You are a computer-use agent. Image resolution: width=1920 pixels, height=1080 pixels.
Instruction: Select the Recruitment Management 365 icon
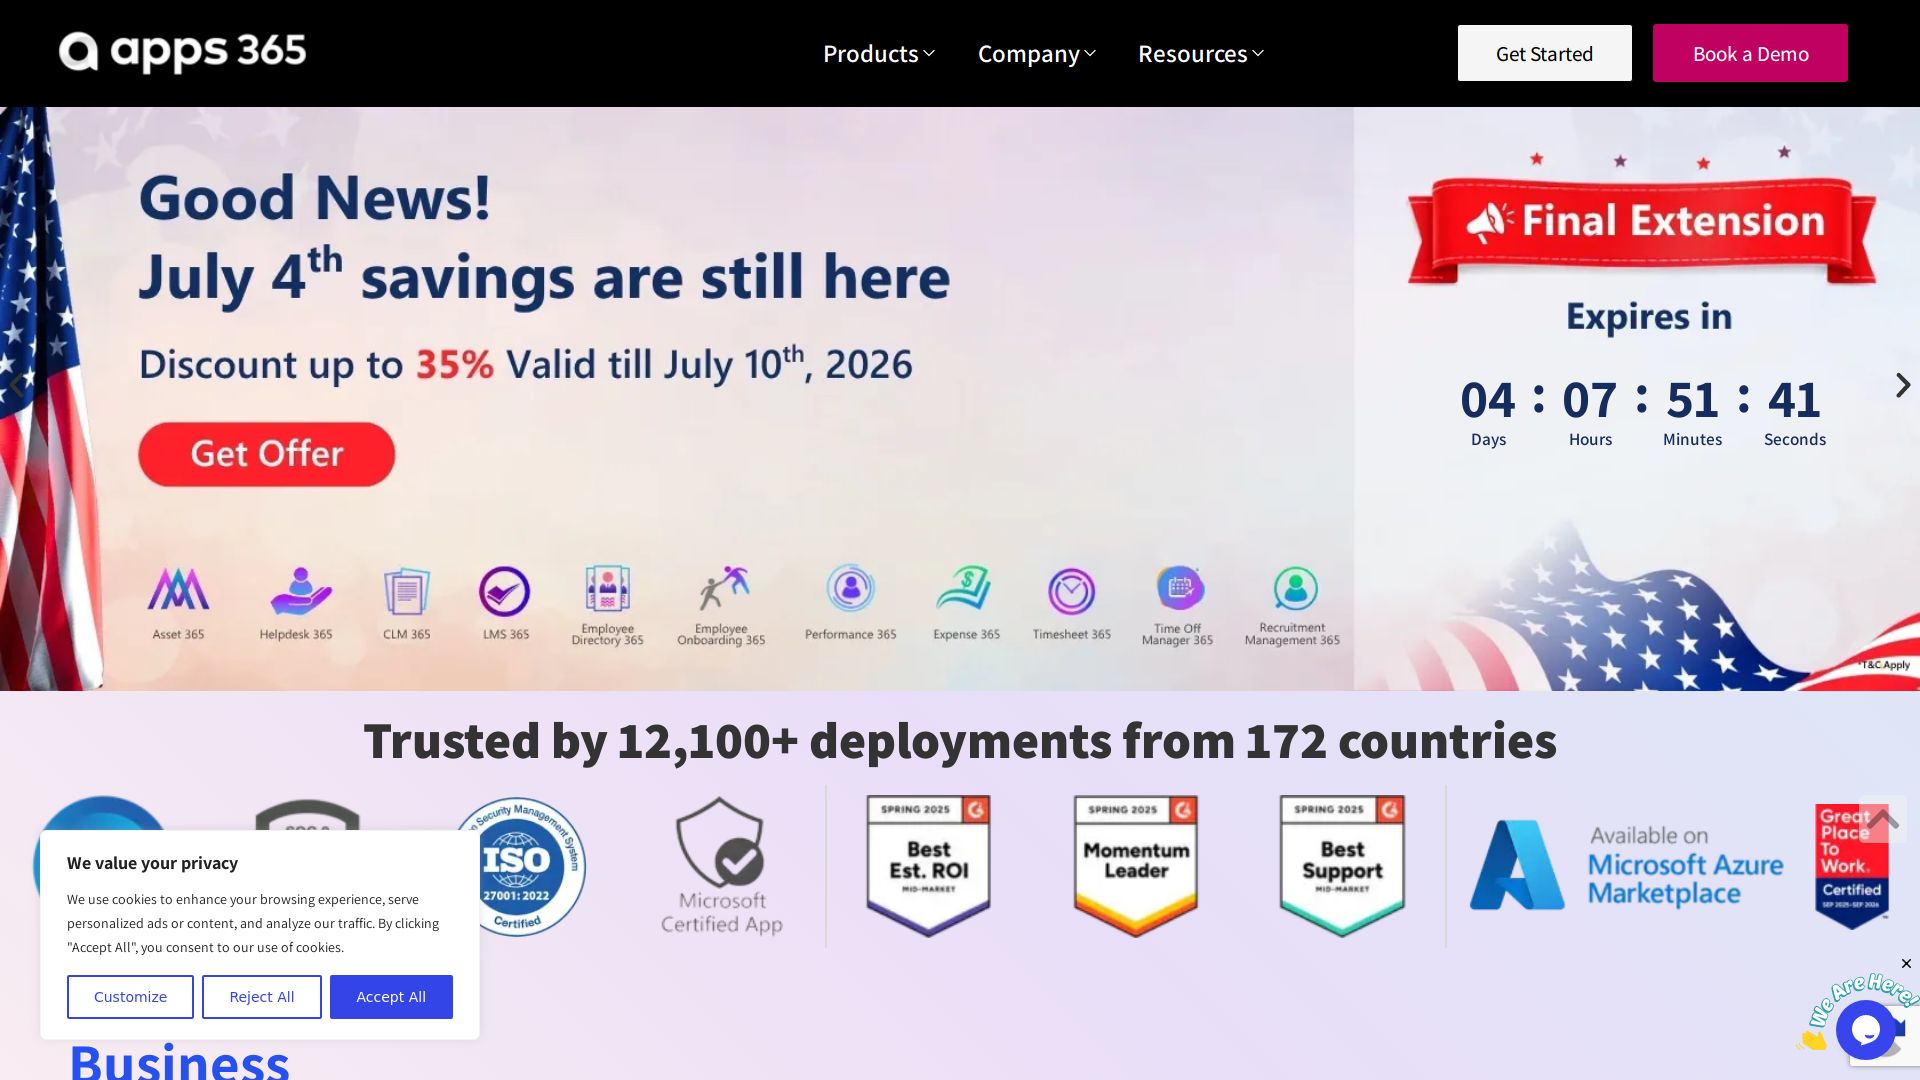pos(1295,588)
